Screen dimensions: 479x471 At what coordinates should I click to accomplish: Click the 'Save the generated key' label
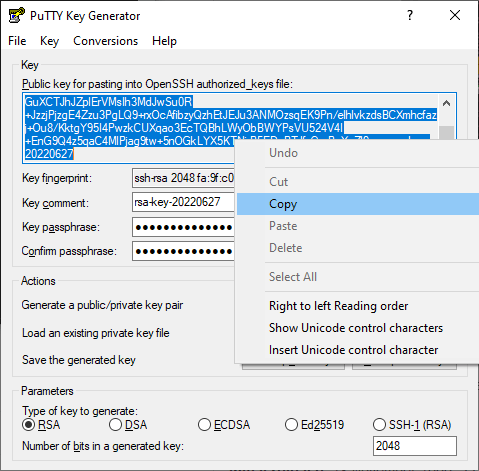(x=79, y=360)
